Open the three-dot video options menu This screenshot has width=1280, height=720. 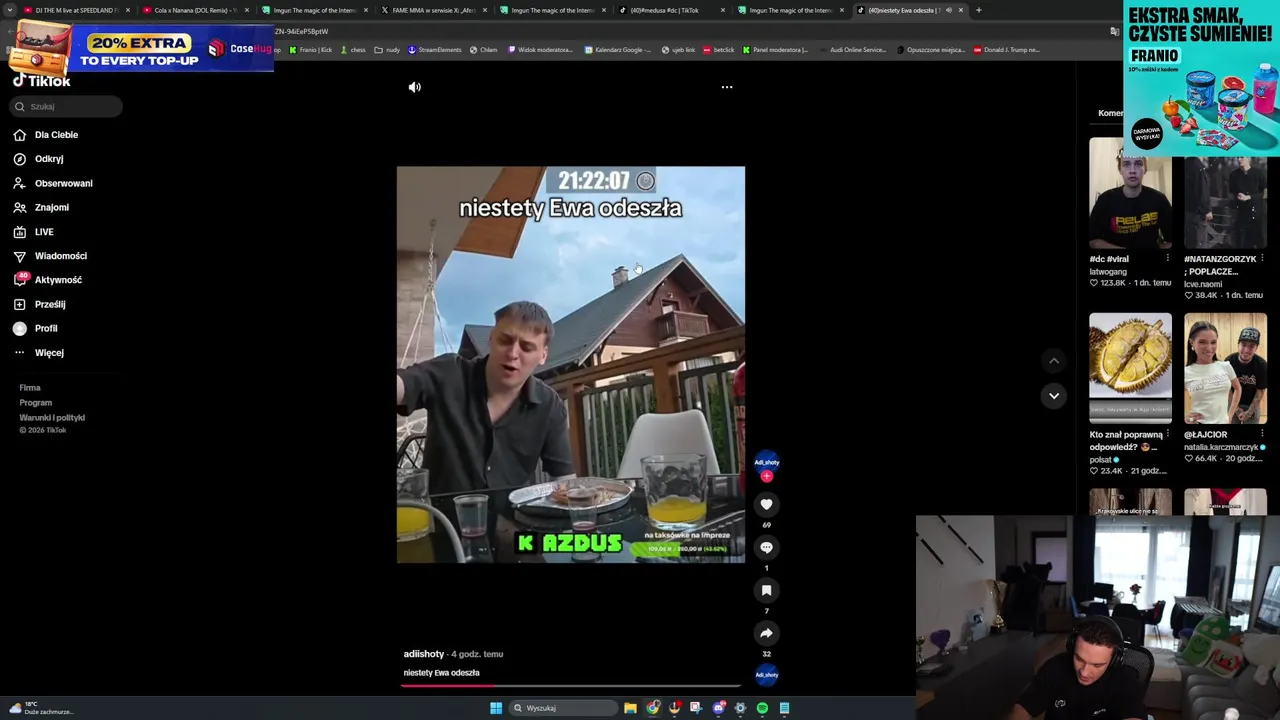(x=727, y=87)
